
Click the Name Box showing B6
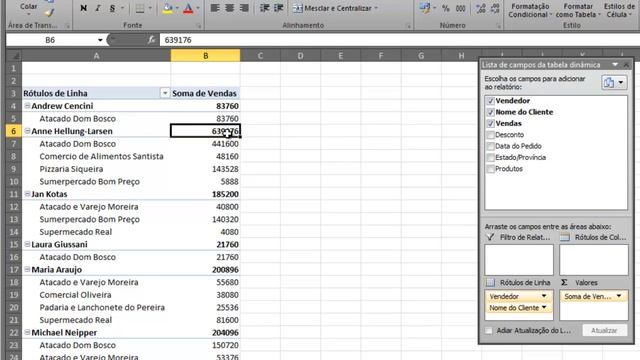[50, 40]
